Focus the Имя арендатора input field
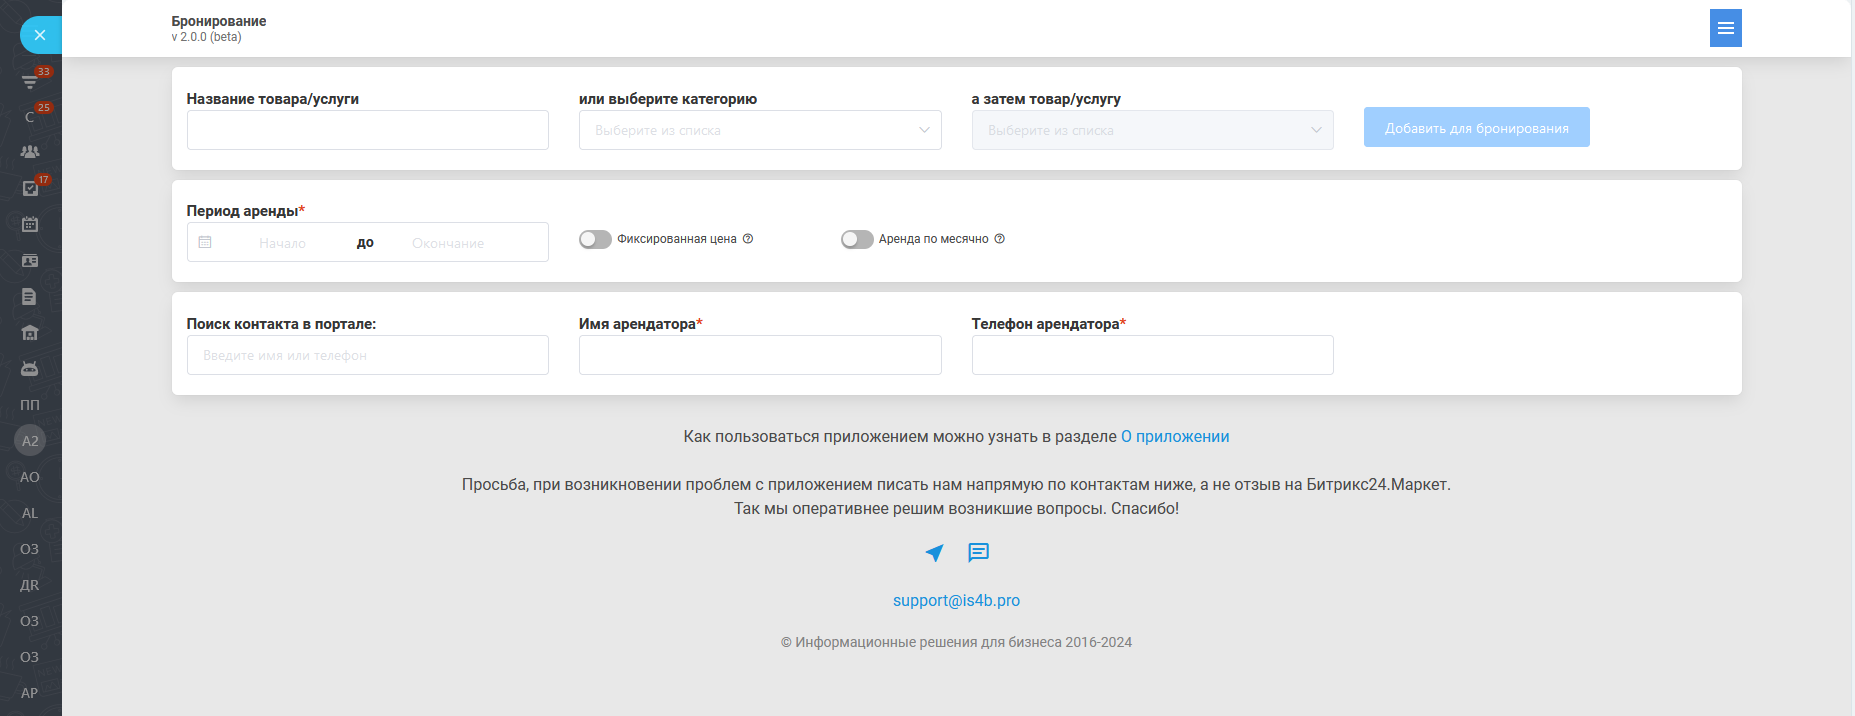This screenshot has height=716, width=1855. [x=760, y=355]
